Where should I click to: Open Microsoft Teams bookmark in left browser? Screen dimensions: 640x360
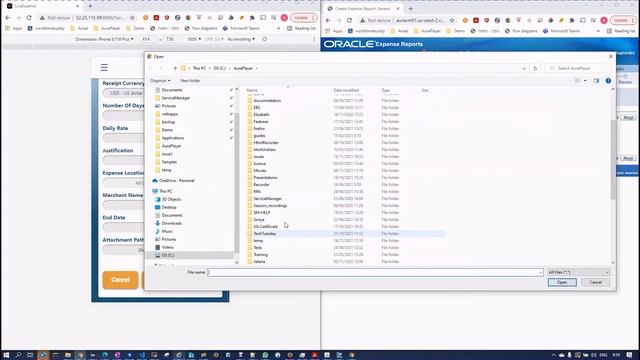[x=241, y=29]
